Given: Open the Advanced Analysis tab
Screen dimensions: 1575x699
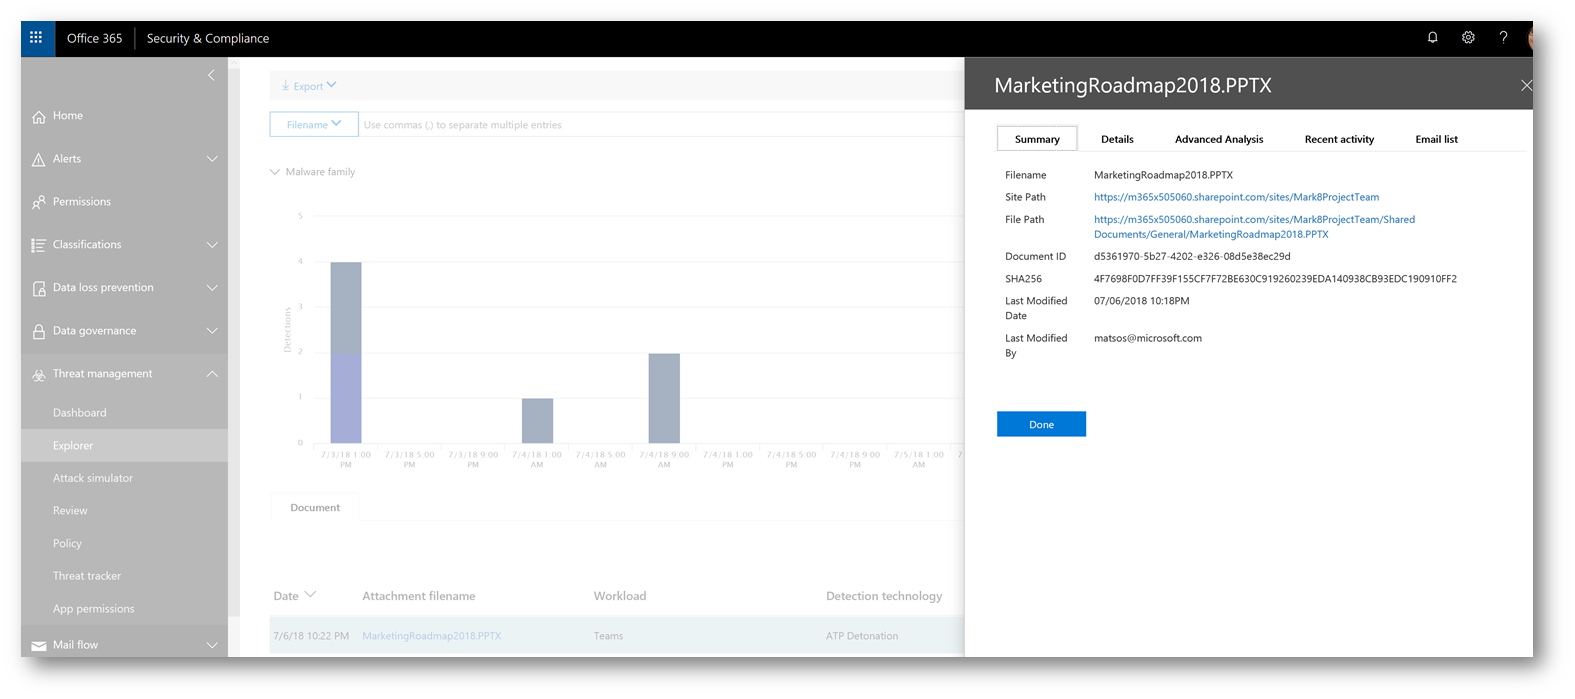Looking at the screenshot, I should 1219,139.
